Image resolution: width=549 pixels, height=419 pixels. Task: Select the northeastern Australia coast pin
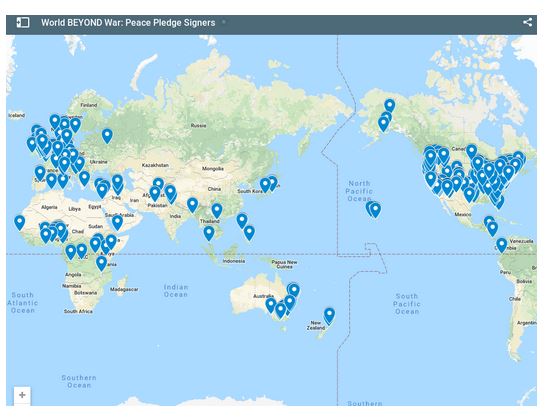(294, 291)
